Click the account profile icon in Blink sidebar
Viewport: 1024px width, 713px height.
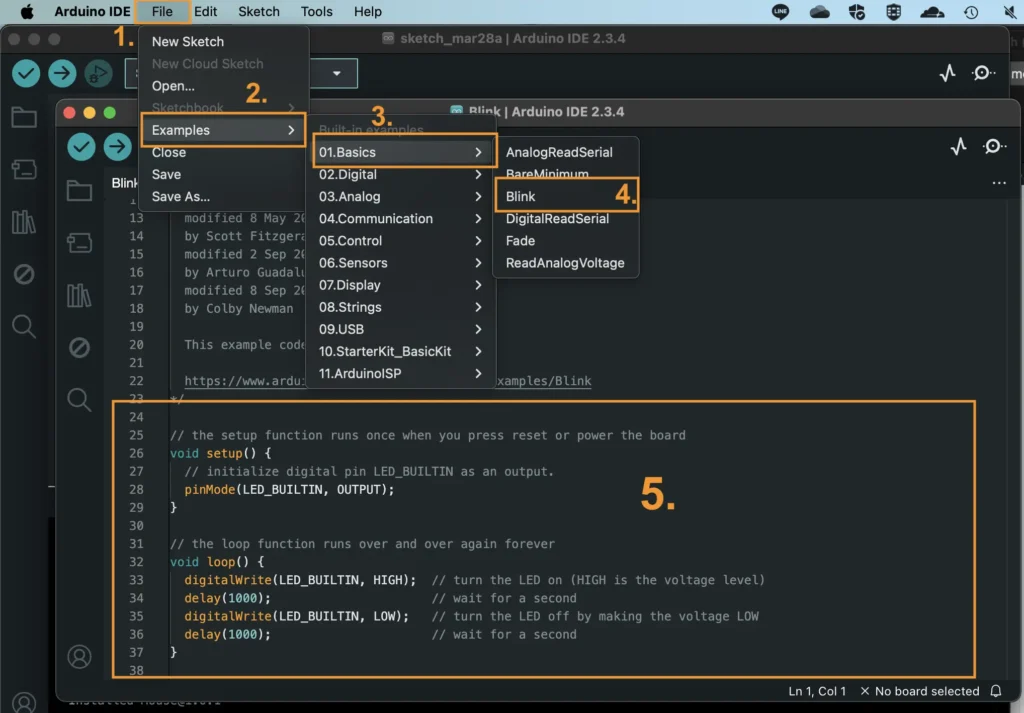79,657
